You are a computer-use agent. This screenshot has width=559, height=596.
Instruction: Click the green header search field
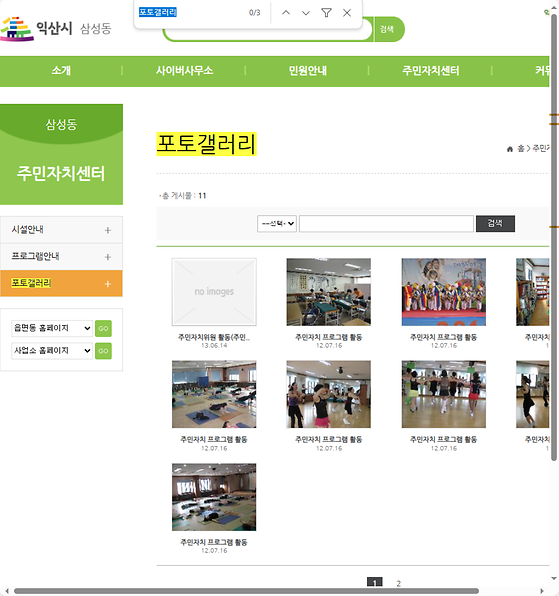coord(268,33)
